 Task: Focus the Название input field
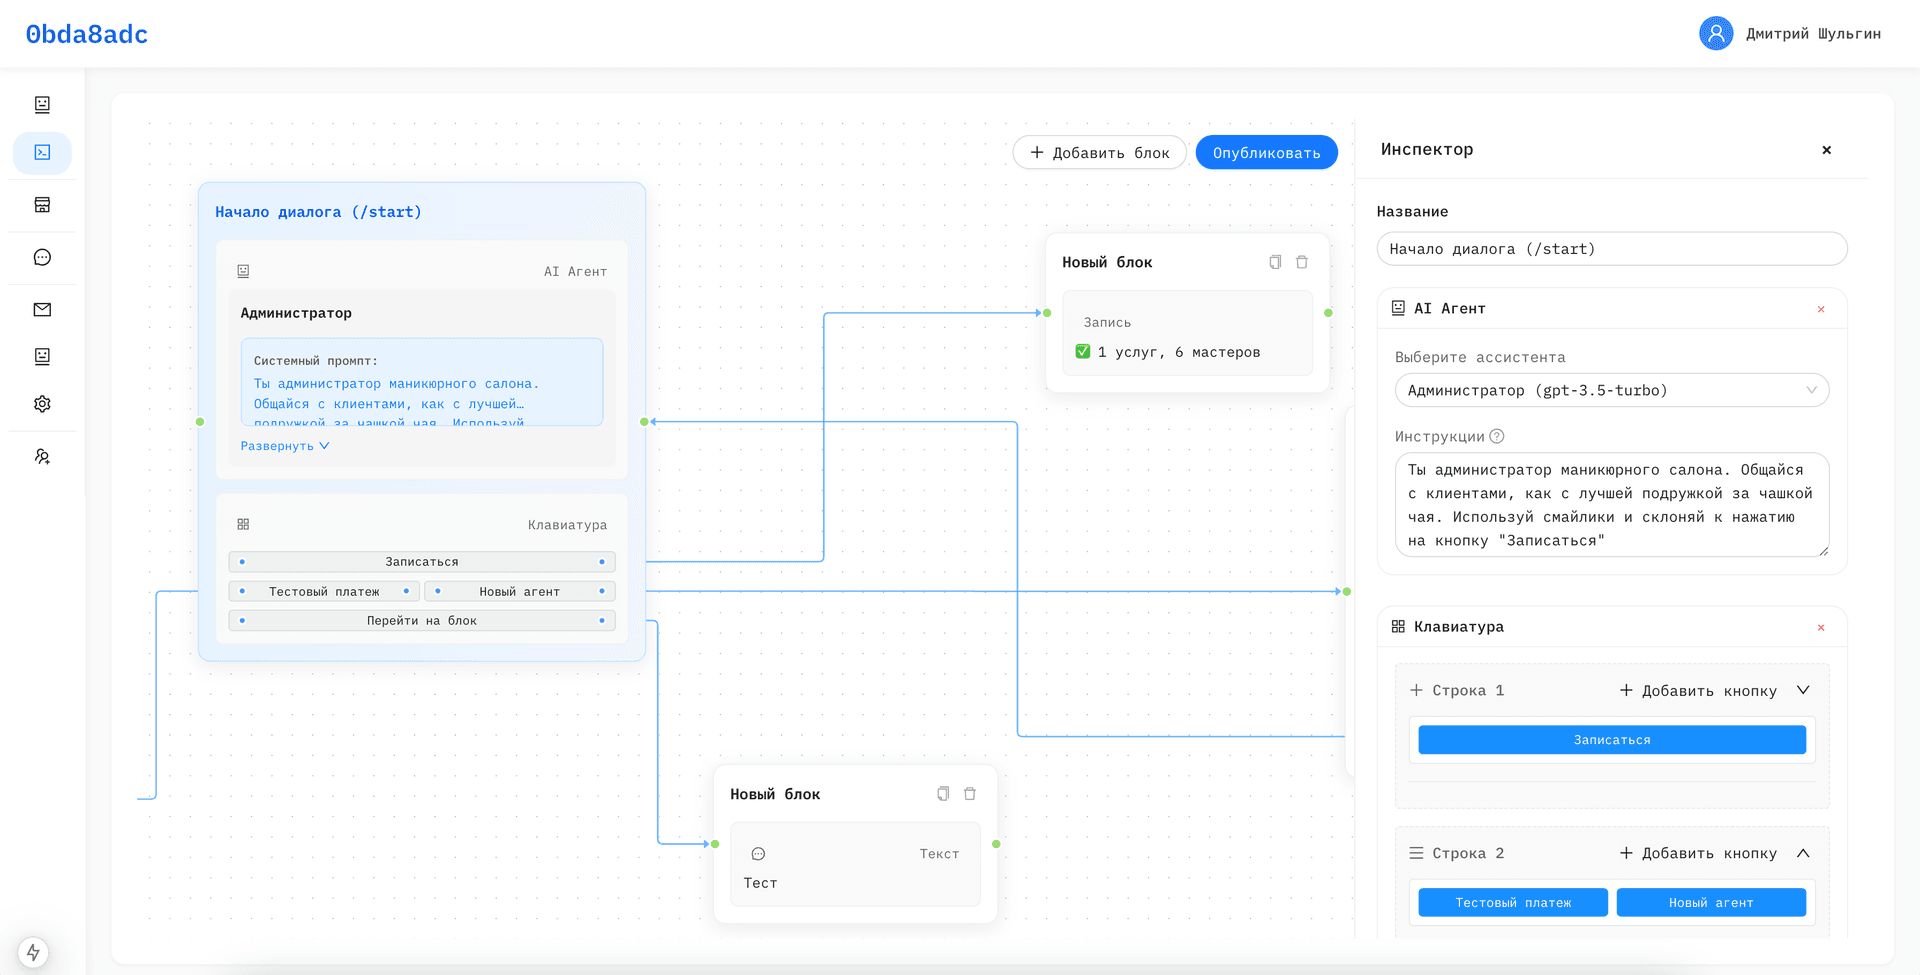[1612, 249]
